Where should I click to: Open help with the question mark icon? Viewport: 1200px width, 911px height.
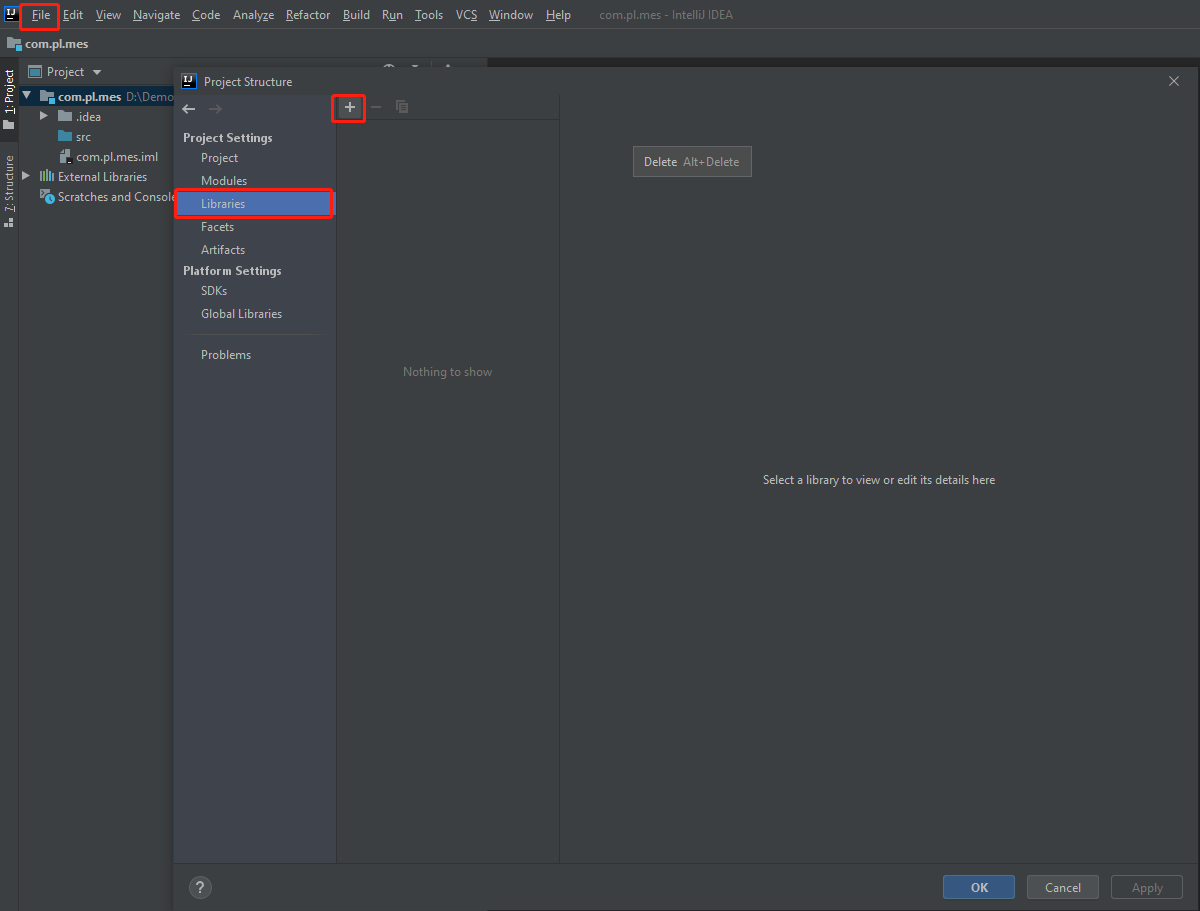coord(200,887)
